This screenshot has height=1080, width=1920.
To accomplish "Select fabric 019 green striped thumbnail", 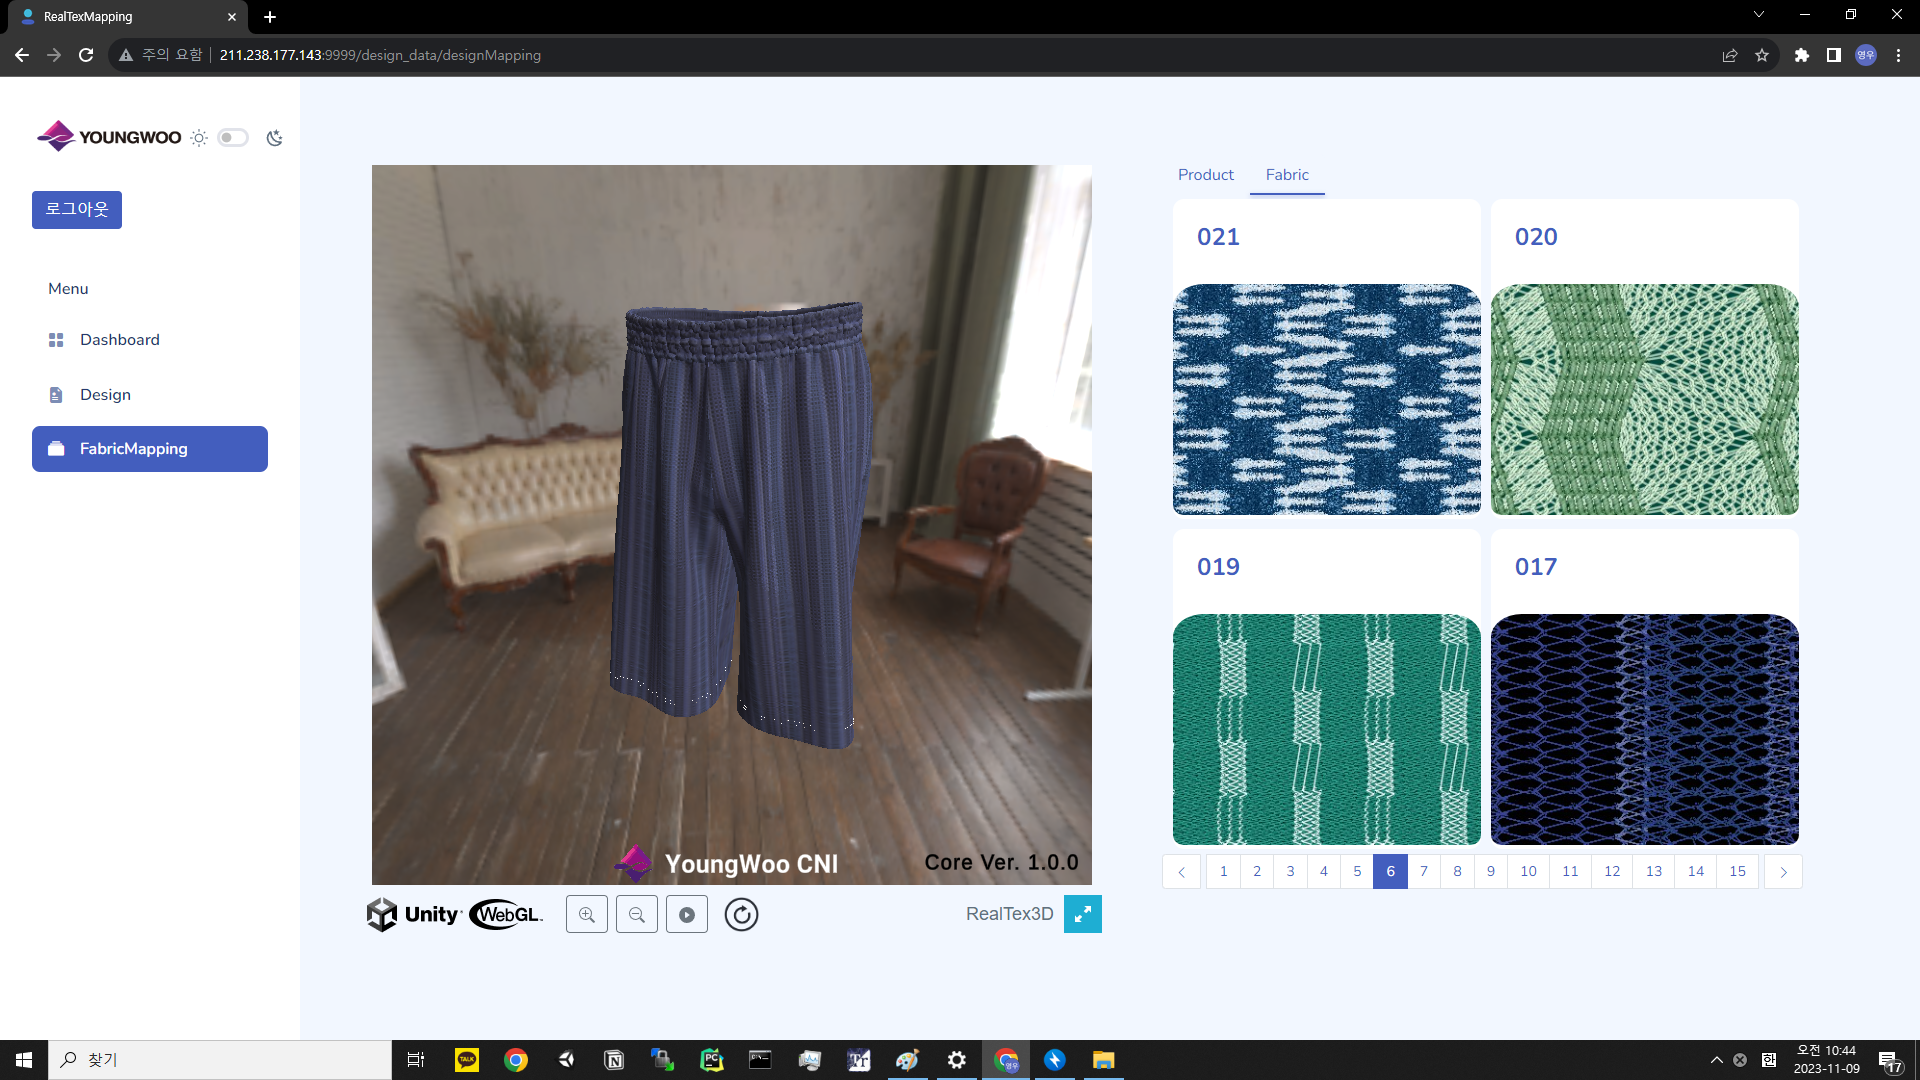I will [x=1326, y=729].
